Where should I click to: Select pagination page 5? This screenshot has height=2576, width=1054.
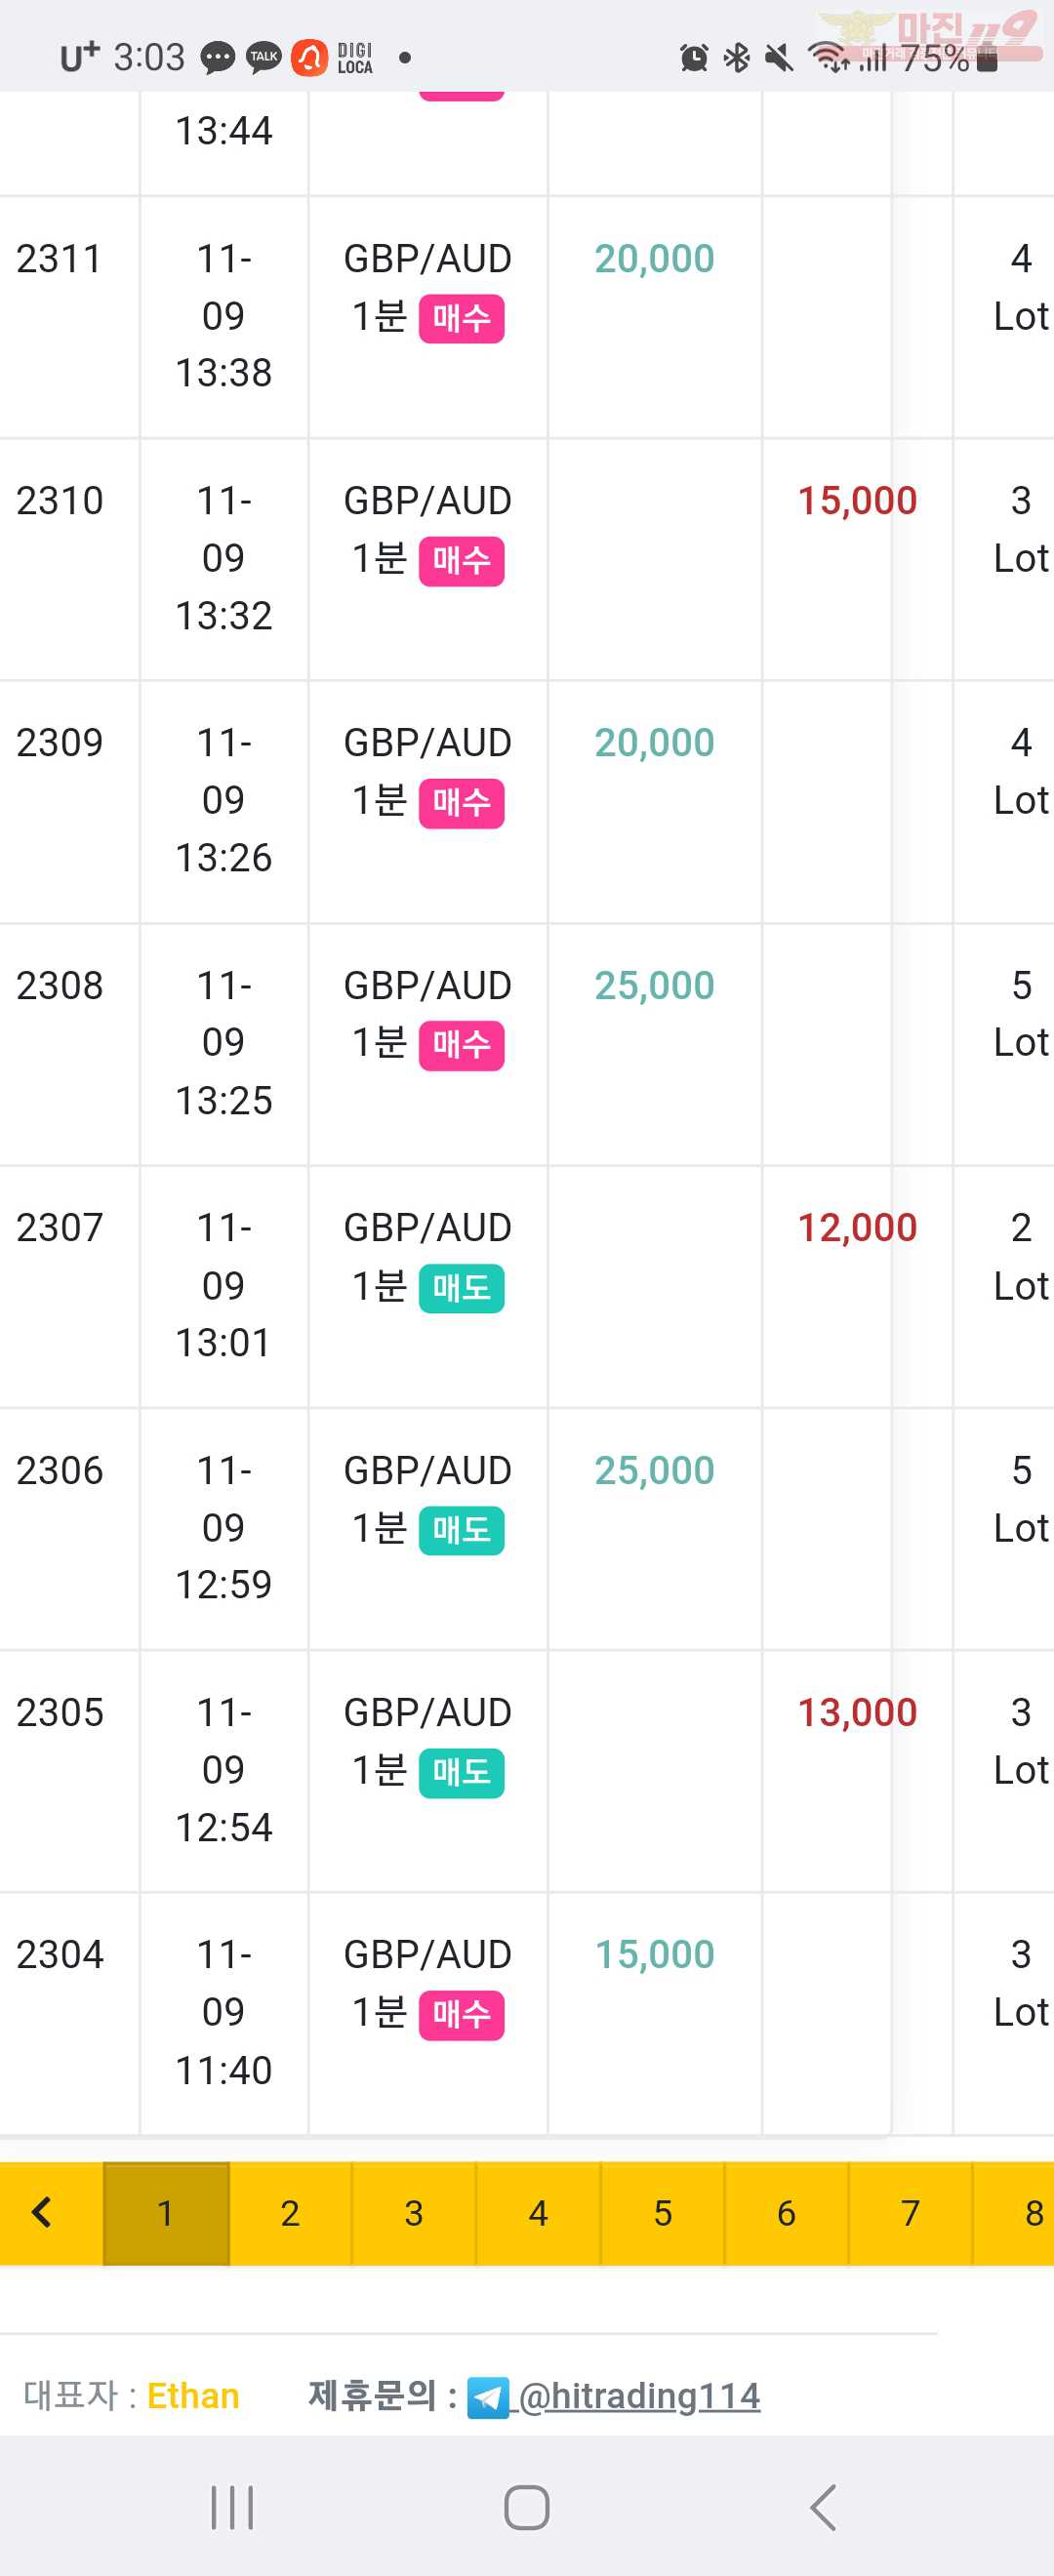point(662,2213)
